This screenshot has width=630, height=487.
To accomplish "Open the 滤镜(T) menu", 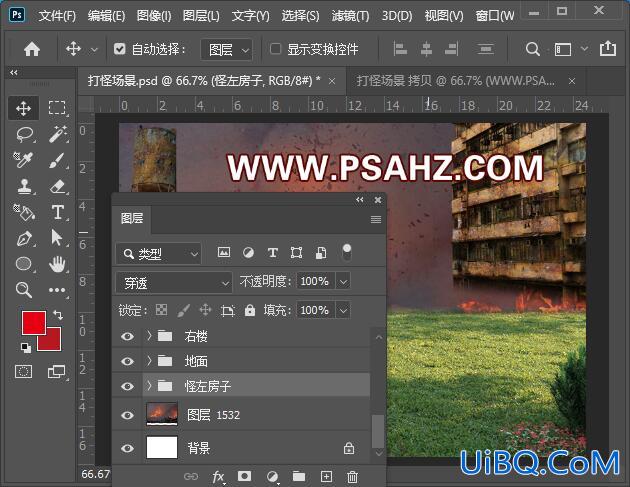I will 350,16.
